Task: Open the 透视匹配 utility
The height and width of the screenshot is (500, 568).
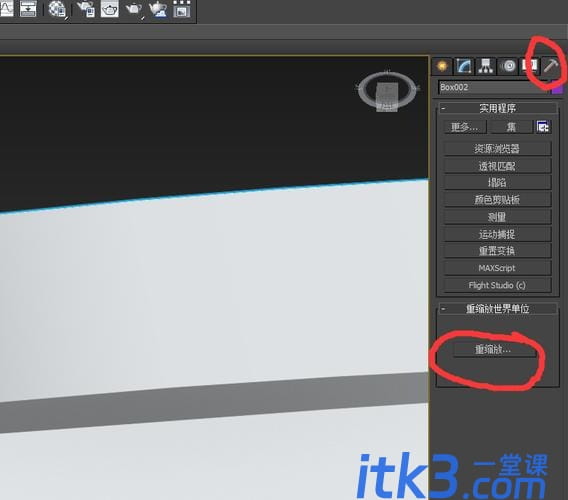Action: pyautogui.click(x=497, y=166)
